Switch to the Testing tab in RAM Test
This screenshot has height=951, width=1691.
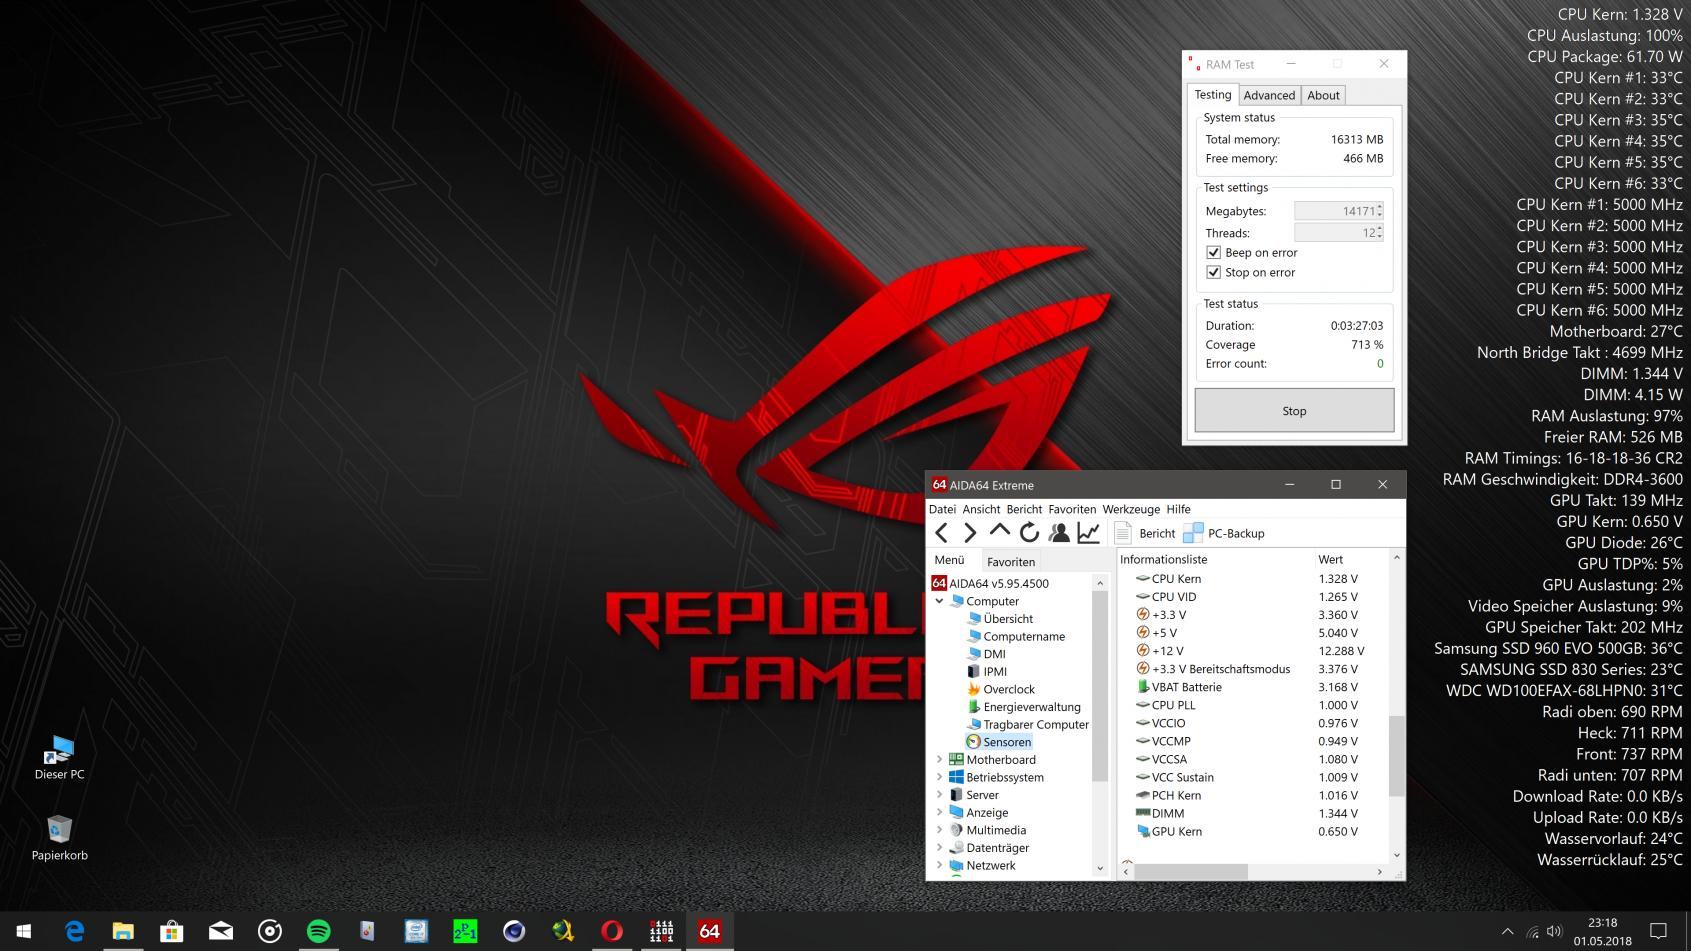coord(1213,94)
